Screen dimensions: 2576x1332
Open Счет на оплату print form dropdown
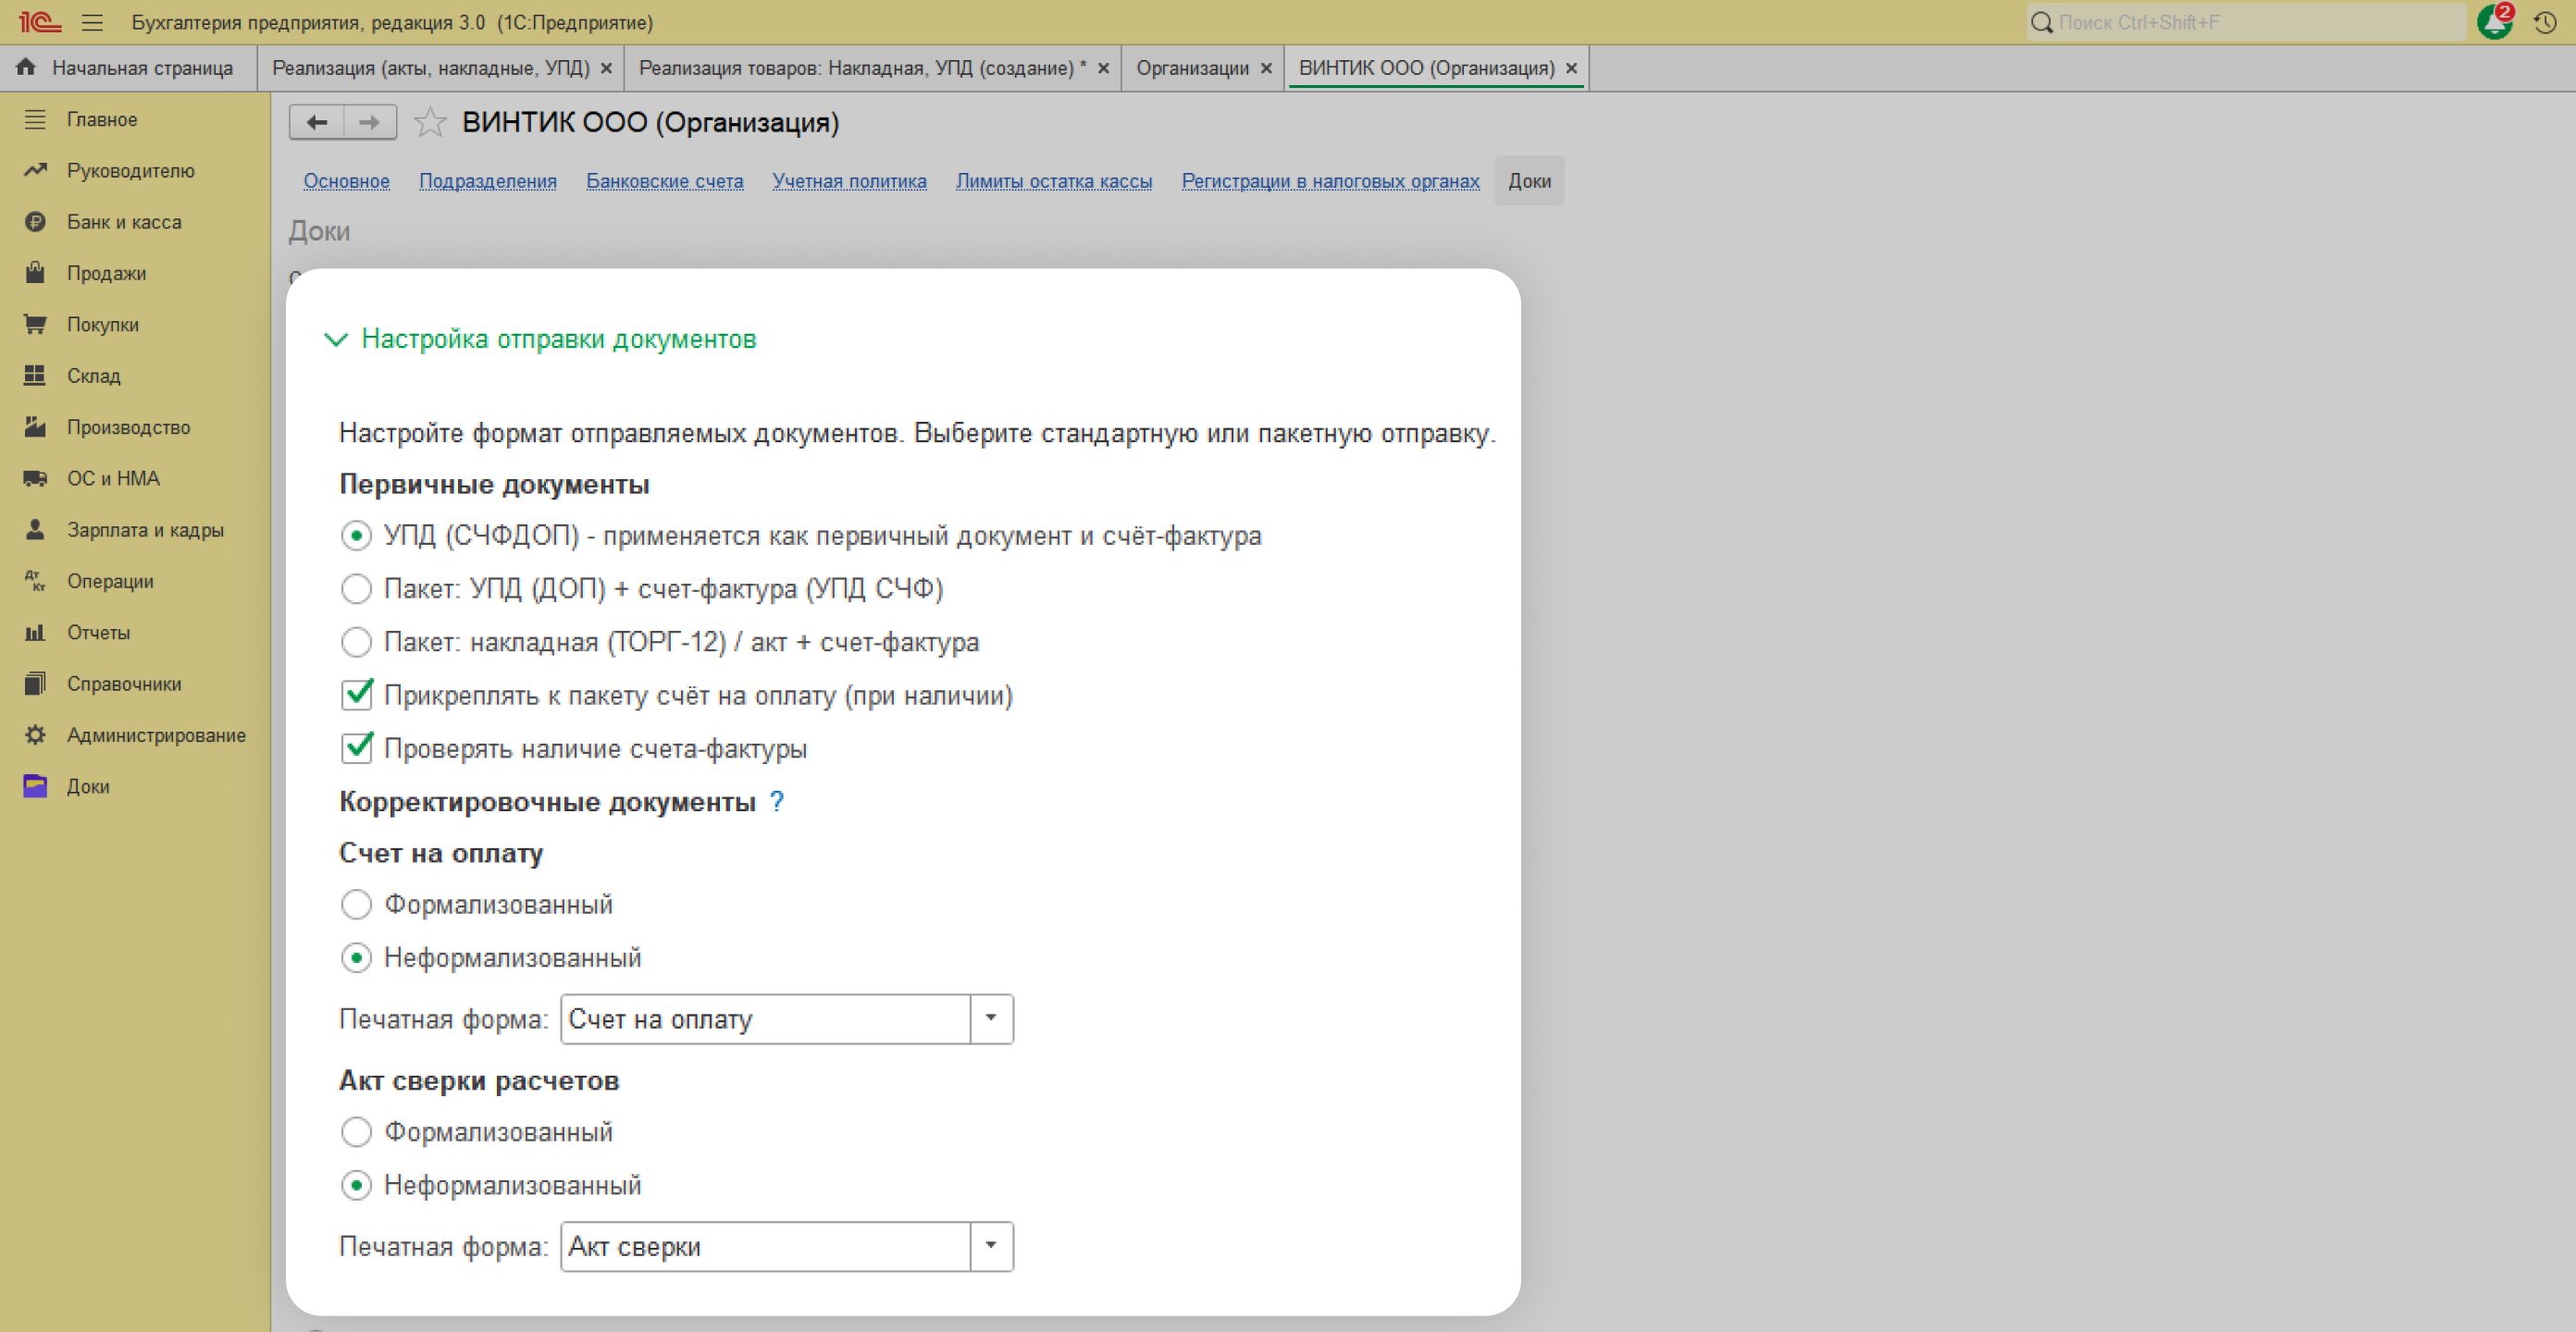[x=991, y=1019]
